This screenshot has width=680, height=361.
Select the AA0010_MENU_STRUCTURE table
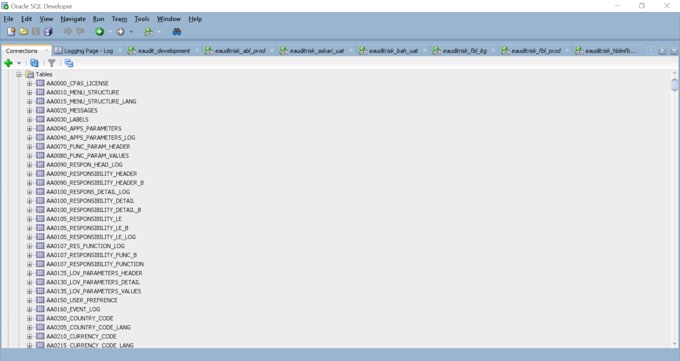click(x=83, y=92)
